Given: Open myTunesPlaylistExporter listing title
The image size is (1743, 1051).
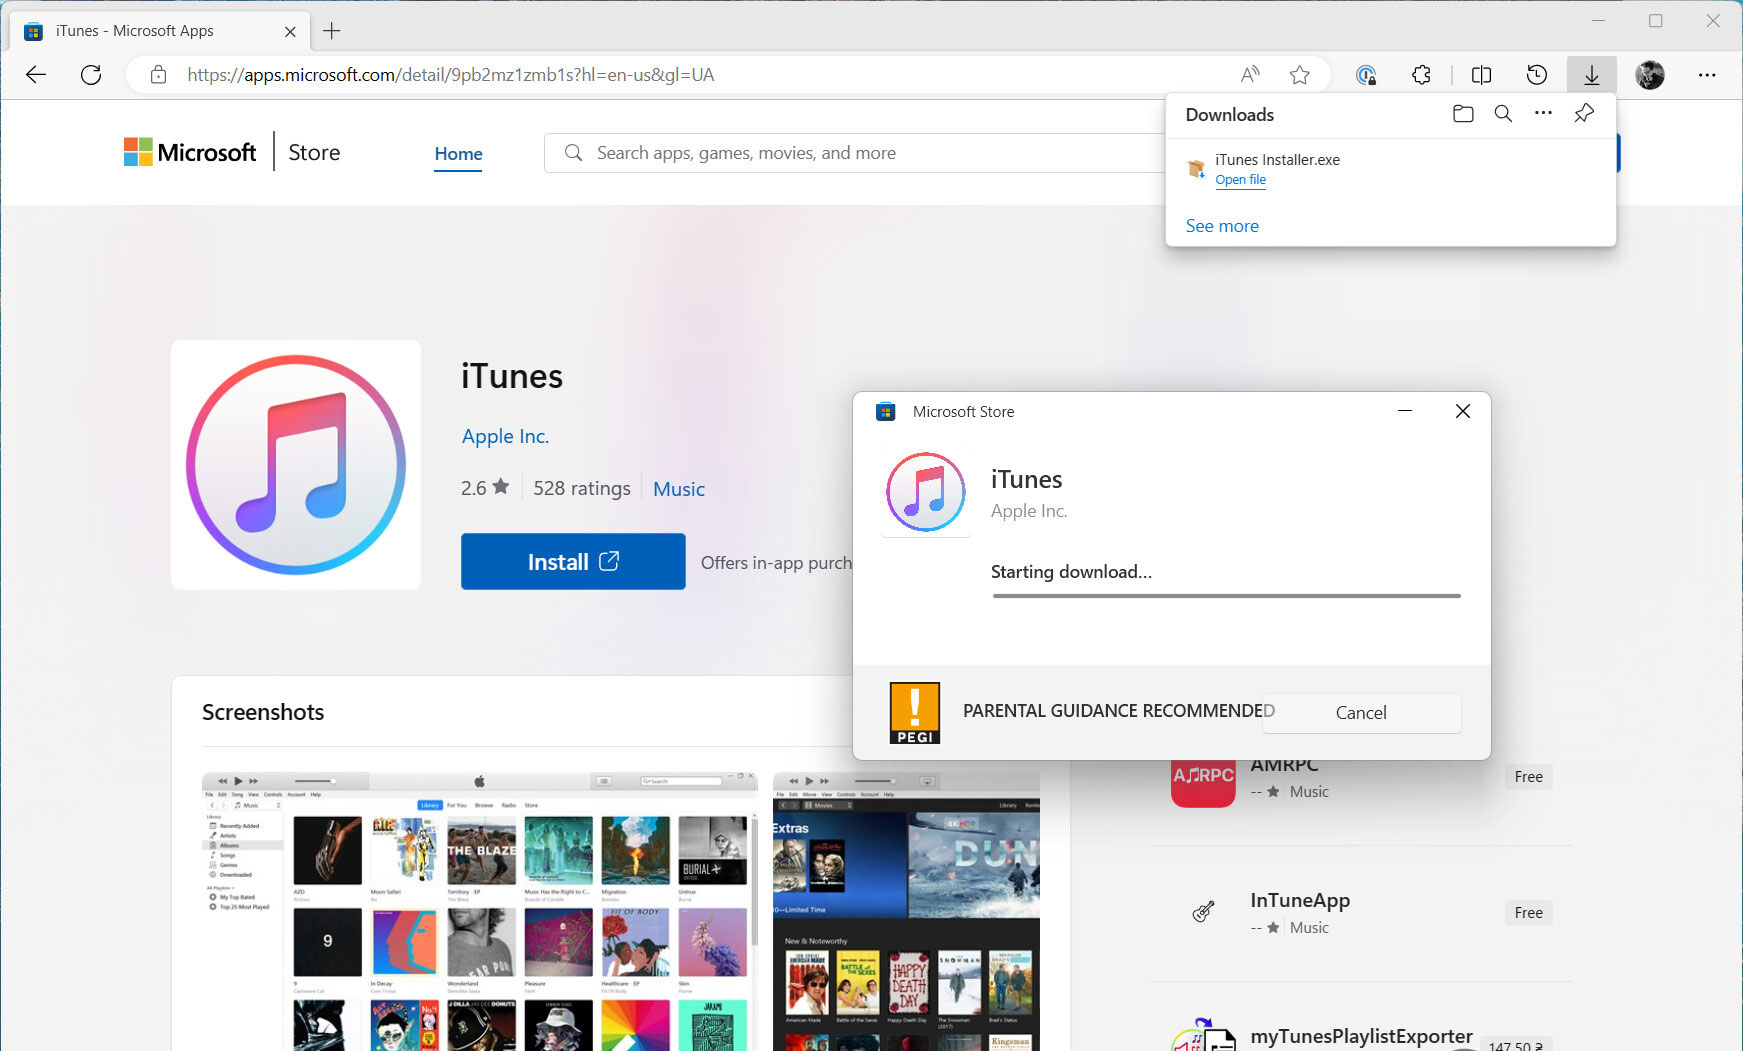Looking at the screenshot, I should 1361,1036.
